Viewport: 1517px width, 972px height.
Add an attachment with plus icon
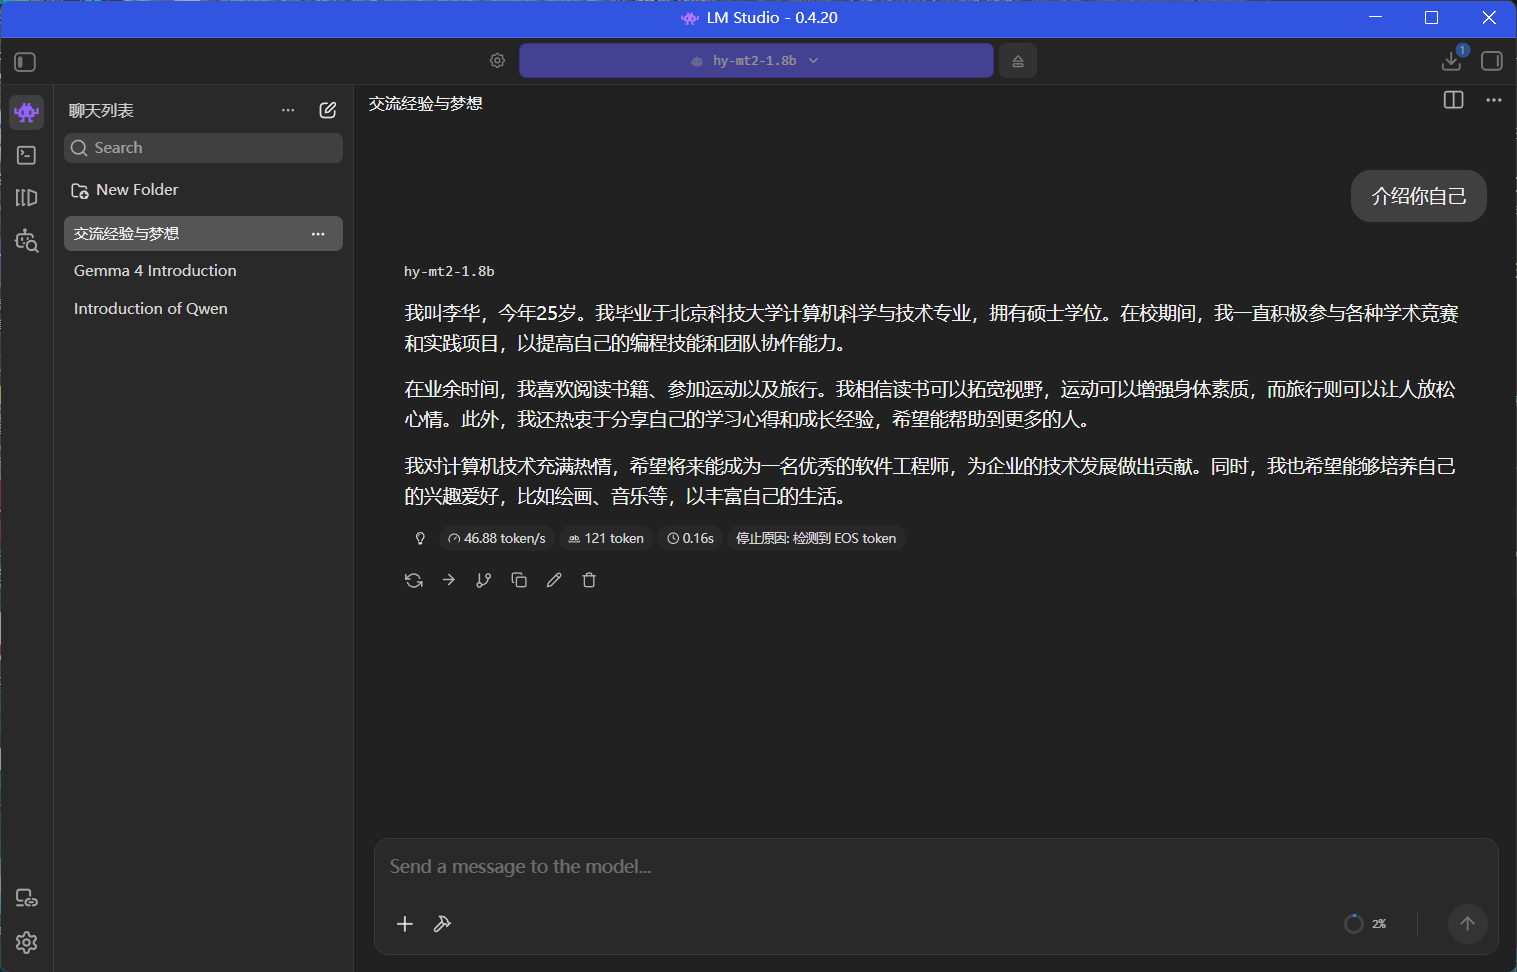pyautogui.click(x=405, y=924)
